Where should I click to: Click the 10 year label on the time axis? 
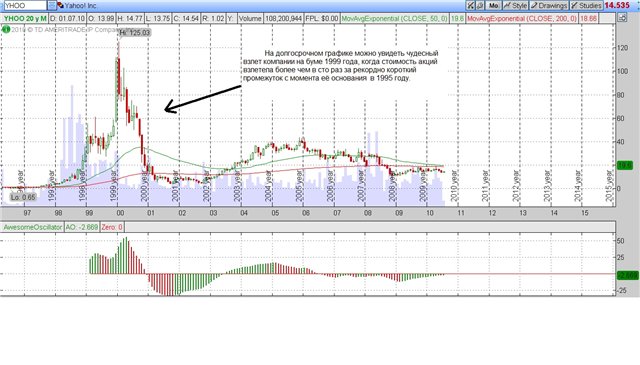[x=429, y=213]
